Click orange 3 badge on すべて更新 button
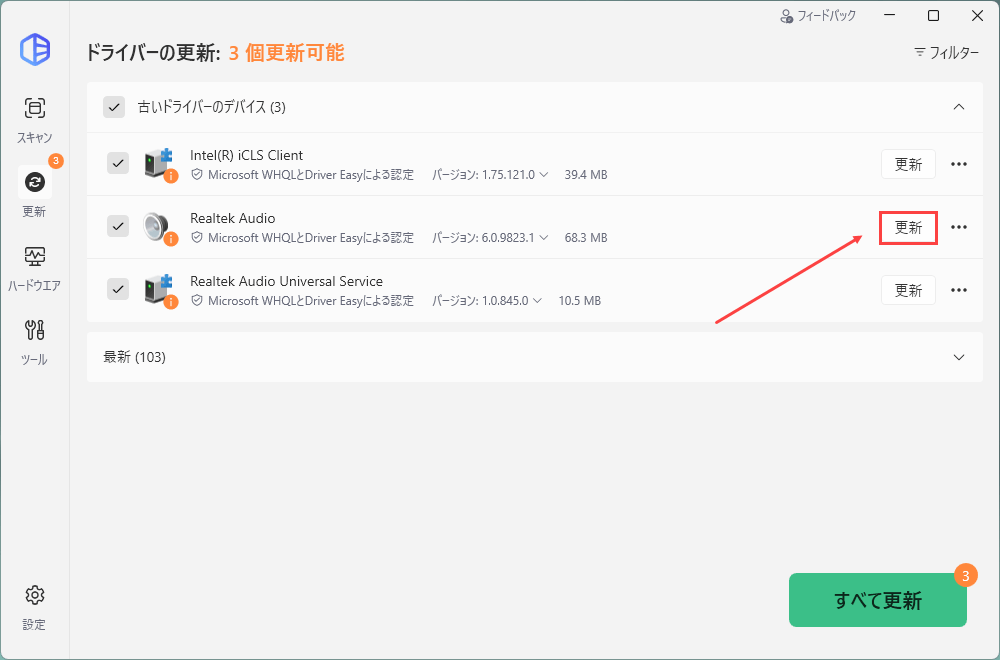This screenshot has height=660, width=1000. coord(966,576)
